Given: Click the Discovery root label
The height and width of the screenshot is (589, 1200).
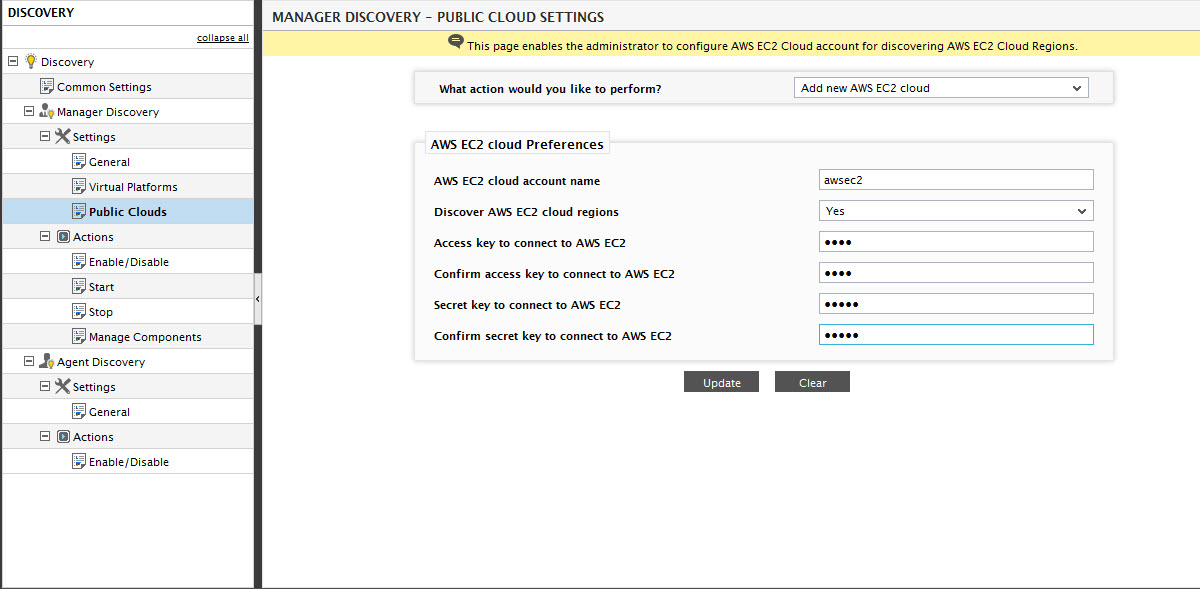Looking at the screenshot, I should click(x=67, y=62).
